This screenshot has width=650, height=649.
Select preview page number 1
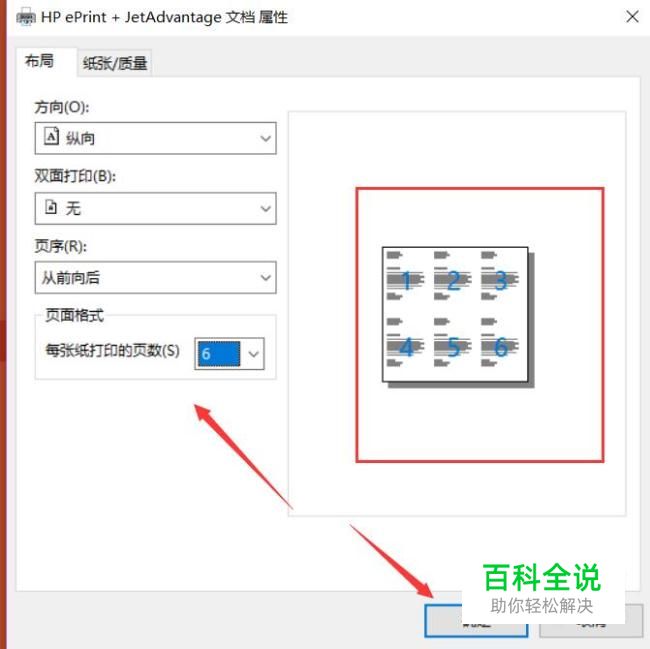click(x=406, y=281)
